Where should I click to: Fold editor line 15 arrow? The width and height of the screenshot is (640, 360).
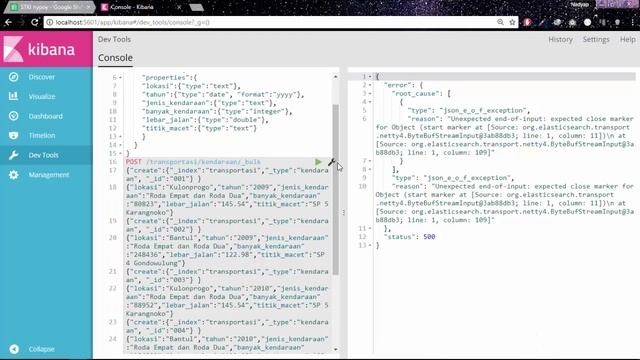pyautogui.click(x=120, y=153)
